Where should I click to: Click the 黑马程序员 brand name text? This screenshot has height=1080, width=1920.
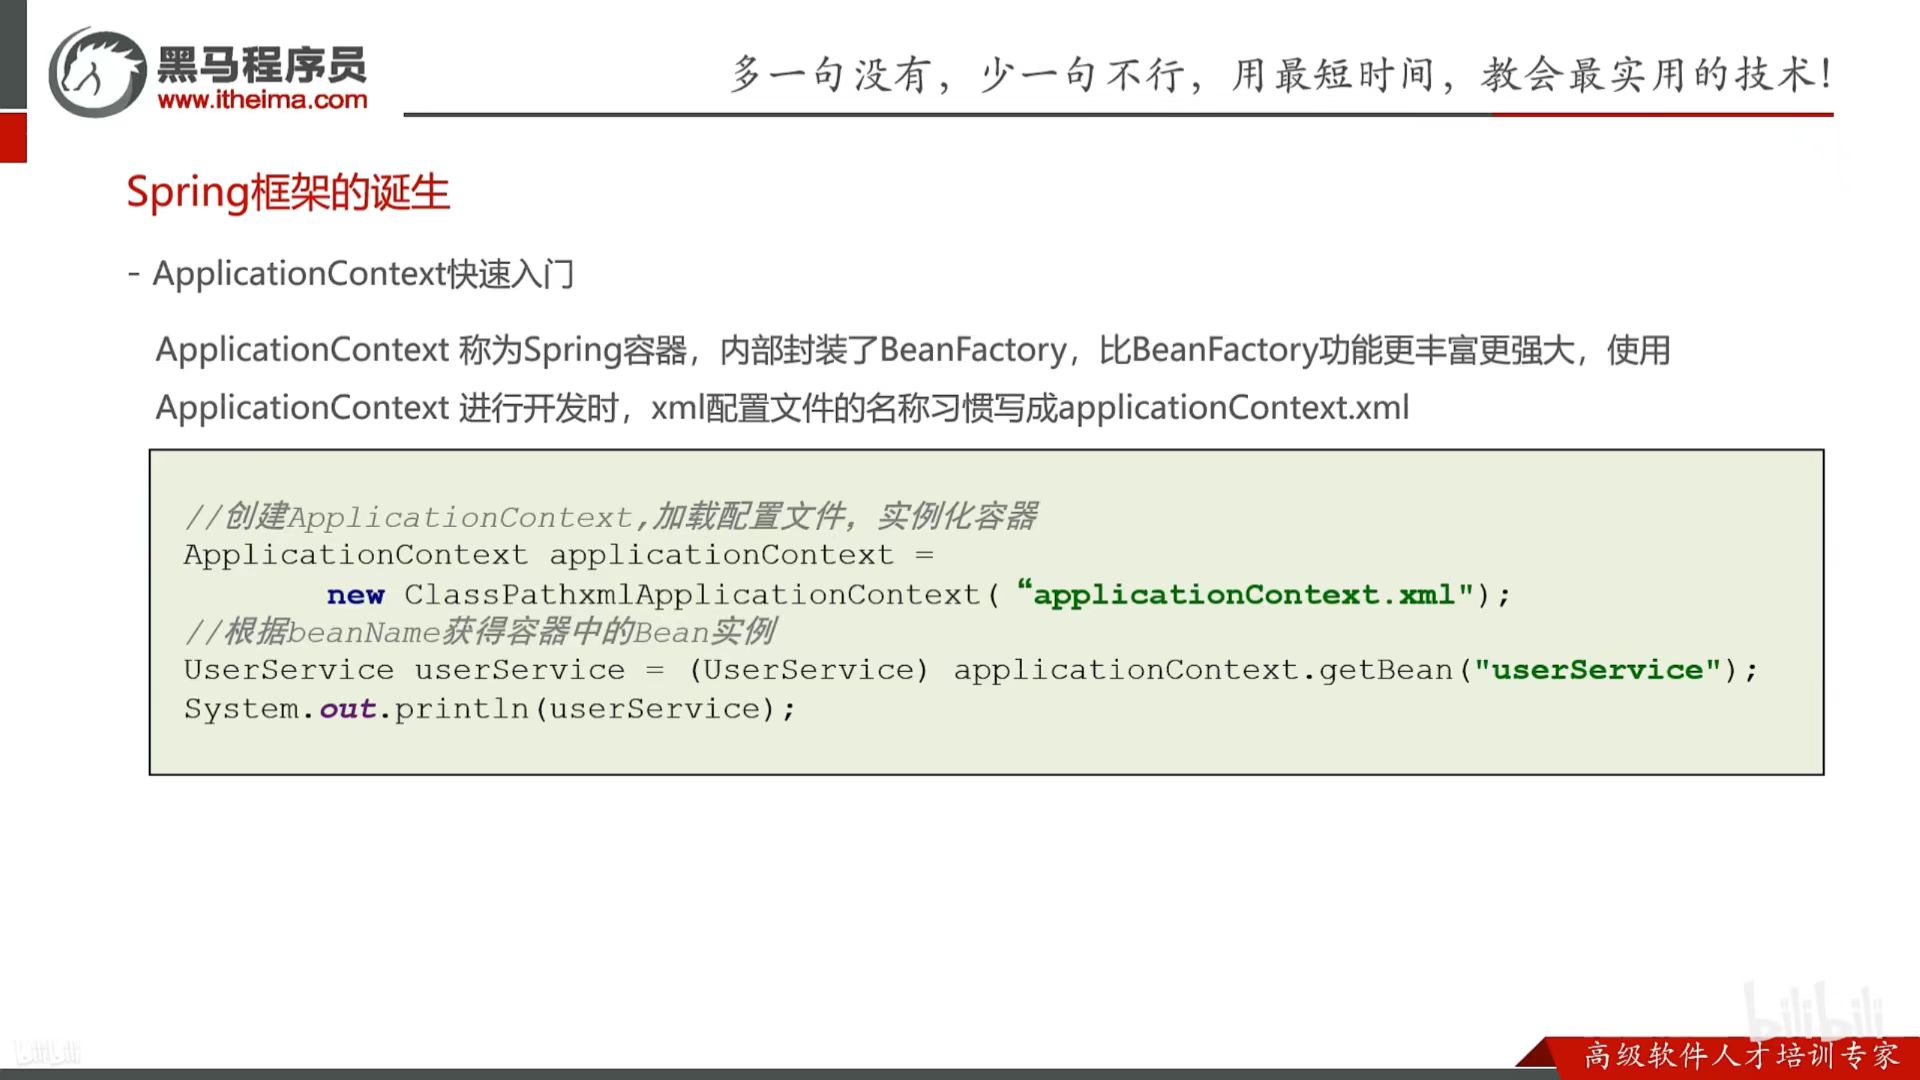pos(262,65)
